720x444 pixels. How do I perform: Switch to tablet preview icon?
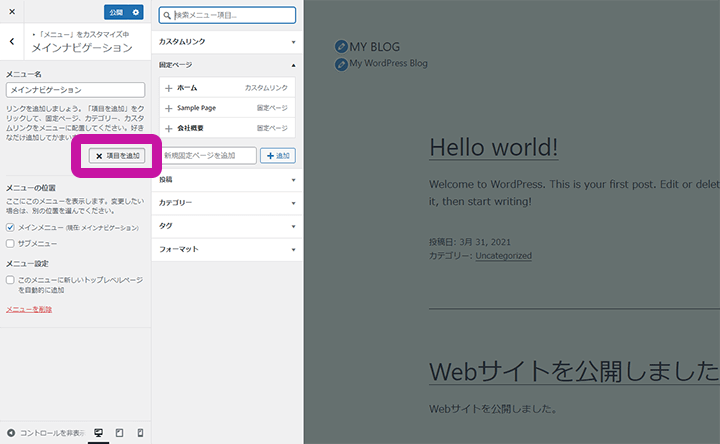120,433
